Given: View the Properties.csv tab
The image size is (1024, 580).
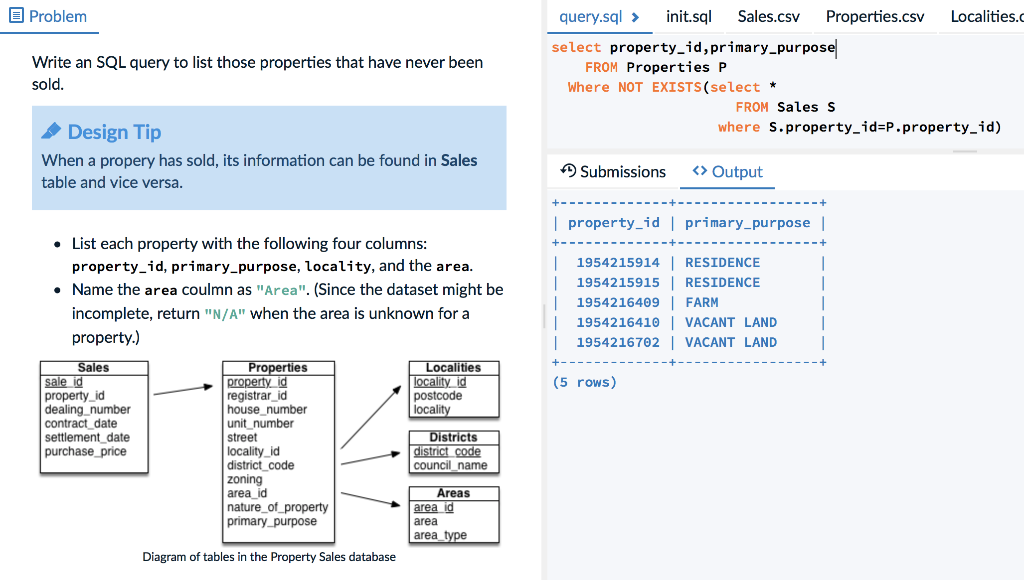Looking at the screenshot, I should tap(874, 16).
